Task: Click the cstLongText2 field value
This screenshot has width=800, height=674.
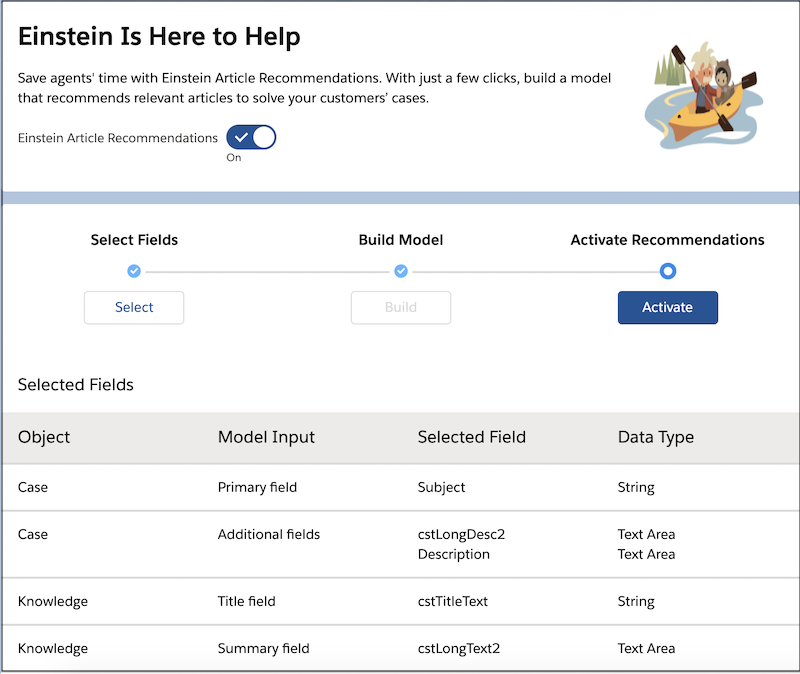Action: coord(459,648)
